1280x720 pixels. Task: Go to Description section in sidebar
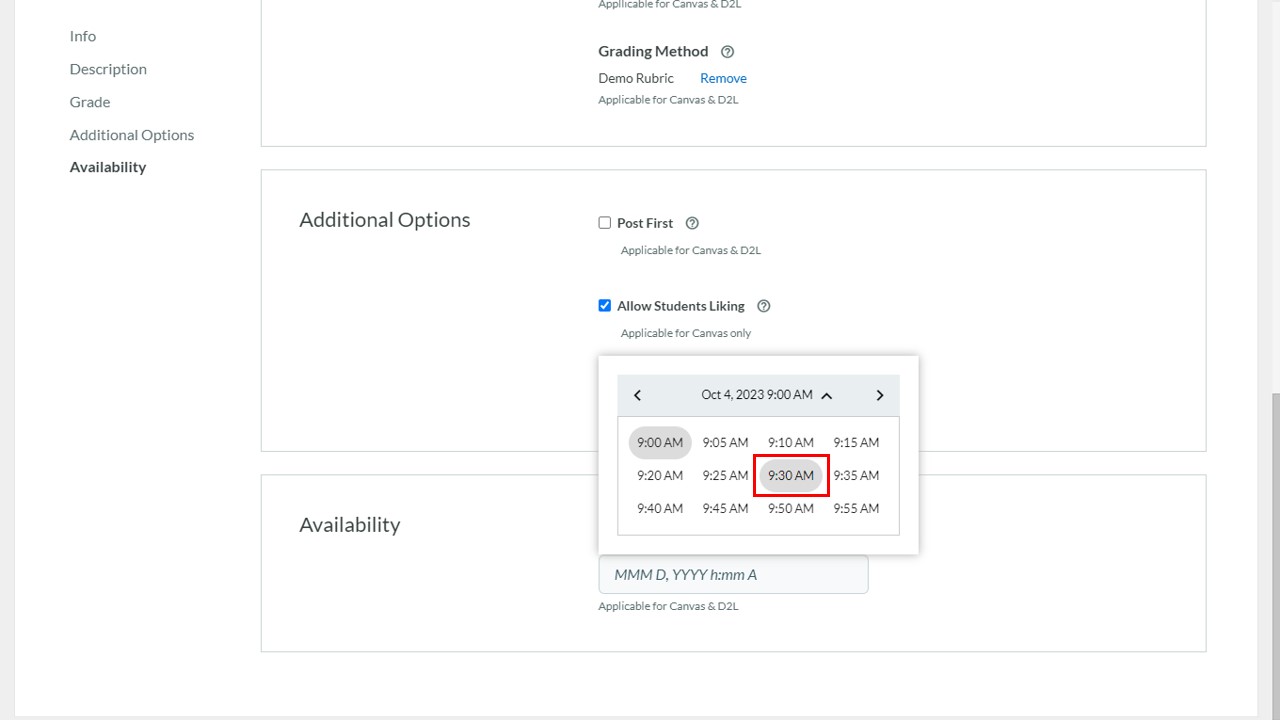coord(108,69)
